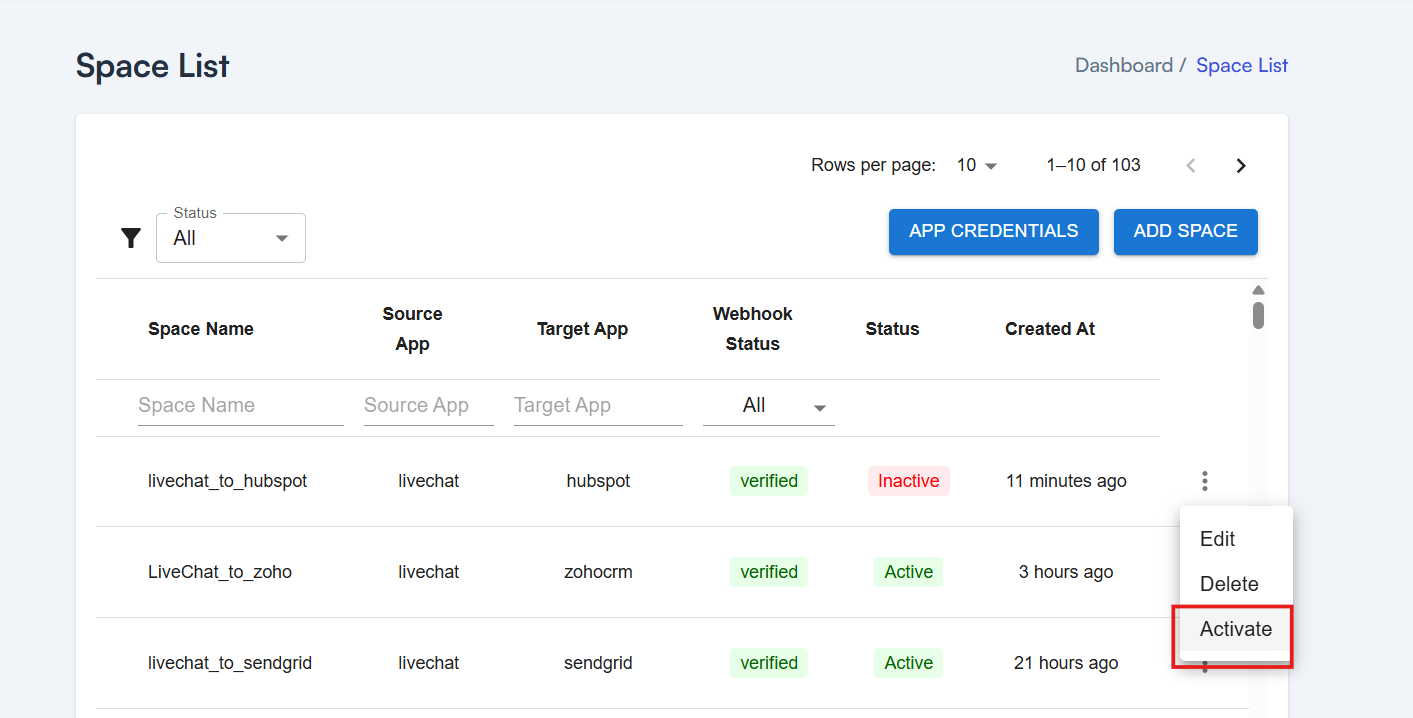Click verified badge in LiveChat_to_zoho row

[x=769, y=572]
